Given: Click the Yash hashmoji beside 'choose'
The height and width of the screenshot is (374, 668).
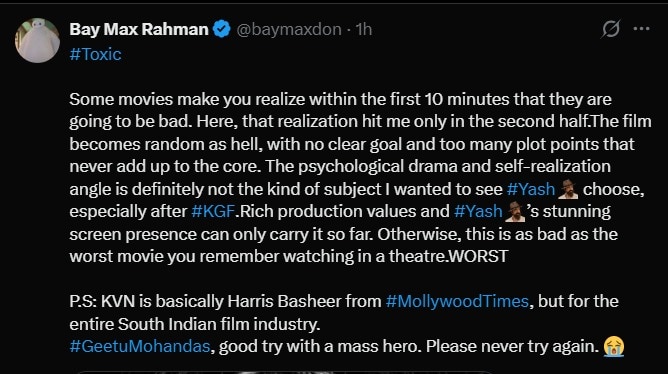Looking at the screenshot, I should 568,189.
